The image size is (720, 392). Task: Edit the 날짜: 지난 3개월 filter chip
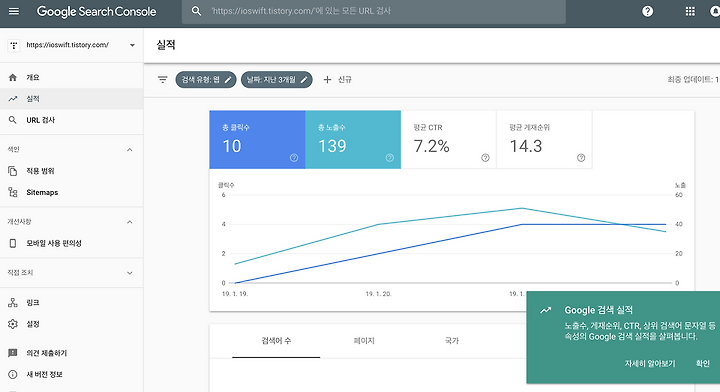tap(276, 79)
